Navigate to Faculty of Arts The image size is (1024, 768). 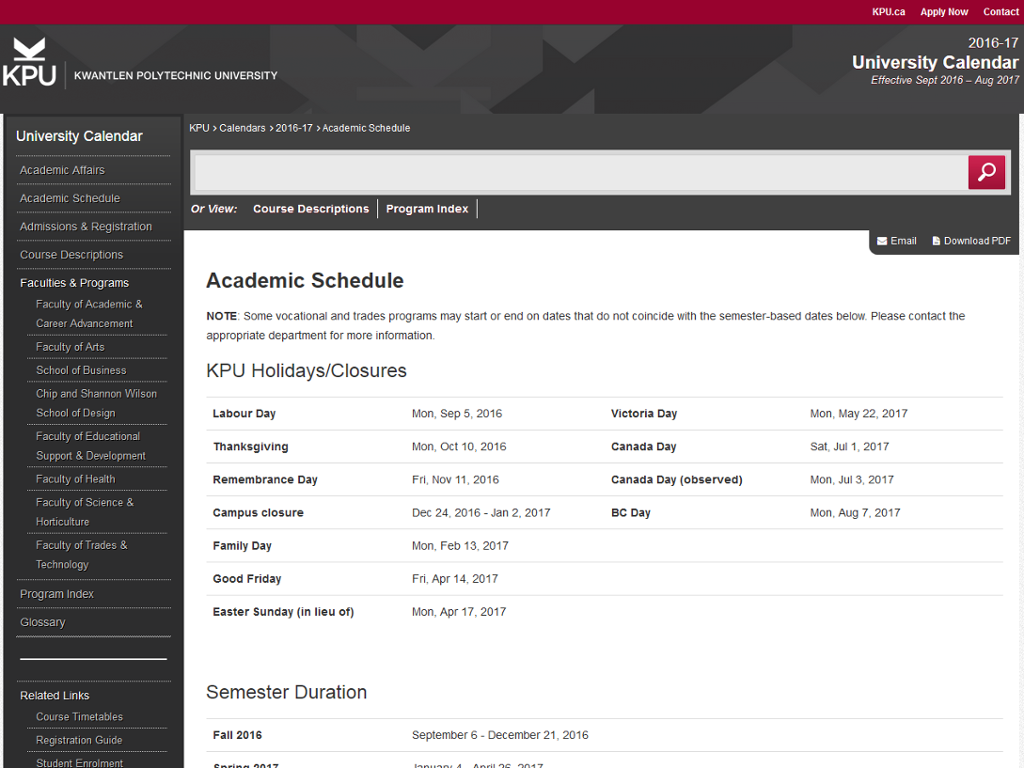(70, 347)
